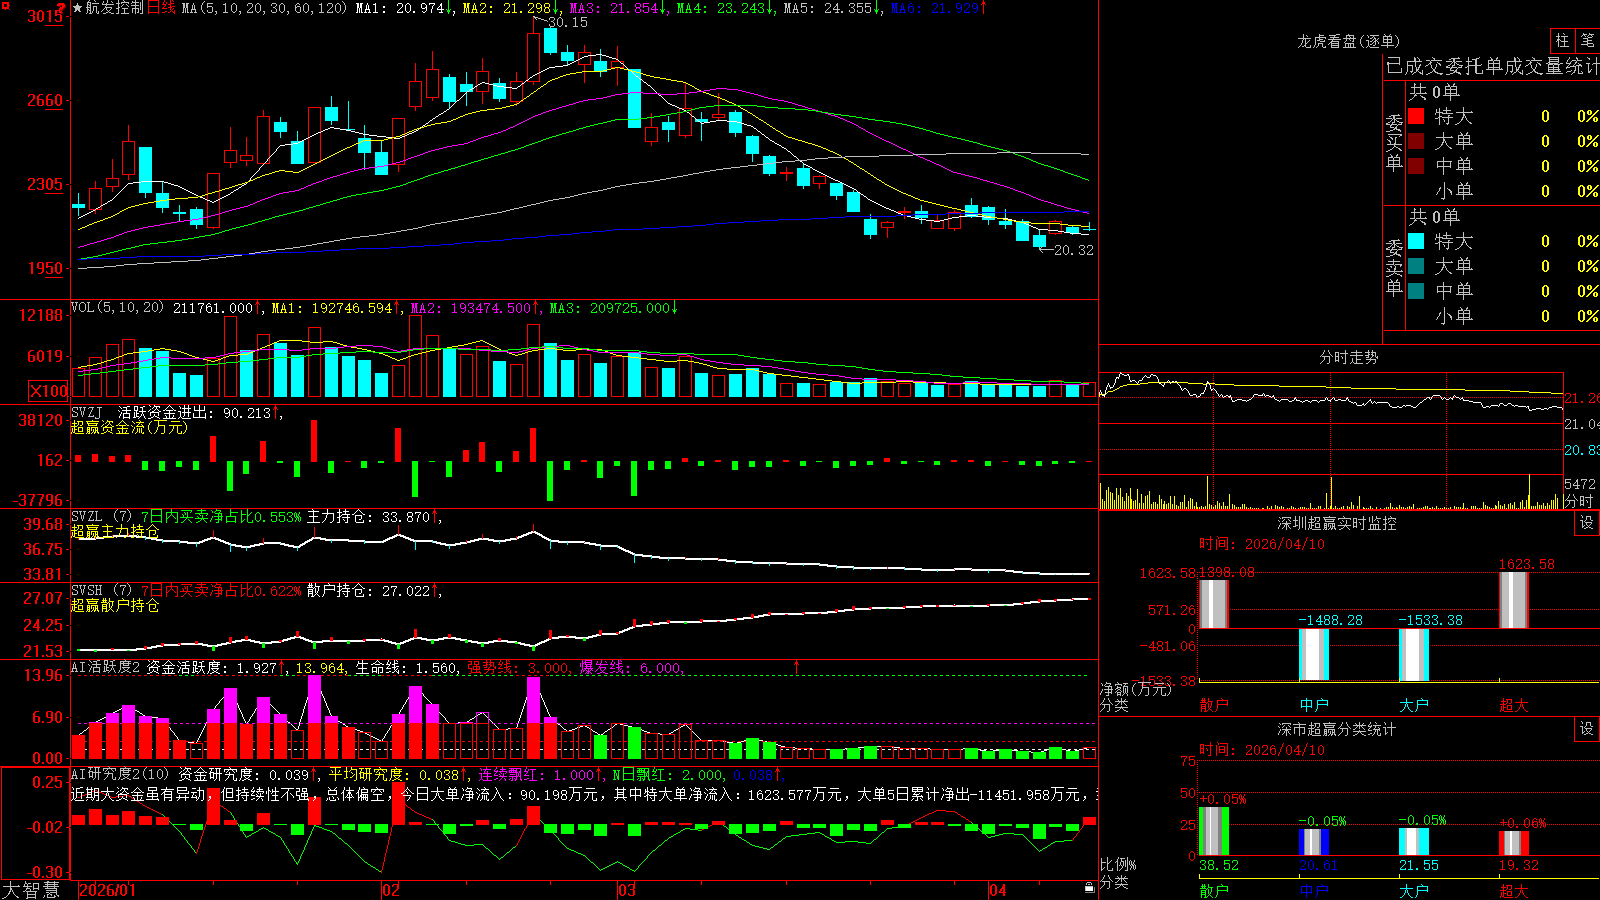This screenshot has width=1600, height=900.
Task: Switch 龙虎看盘 to 笔 view
Action: tap(1587, 40)
